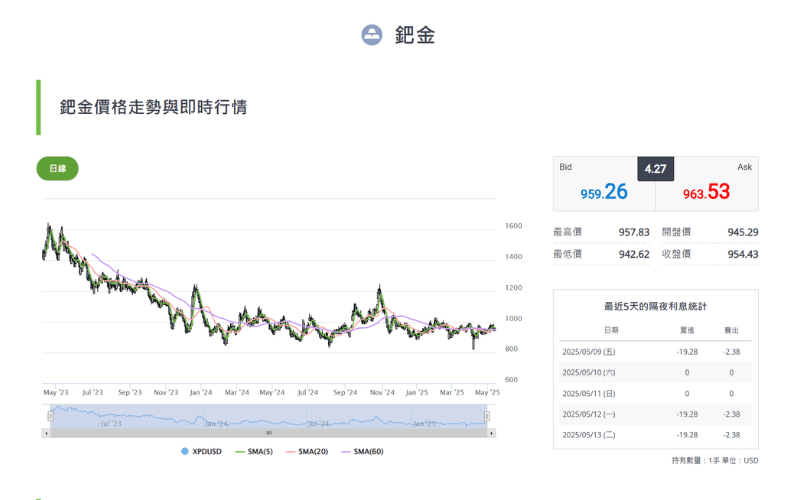Screen dimensions: 800x500
Task: Click the scrollbar grip thumb under navigator
Action: [x=269, y=433]
